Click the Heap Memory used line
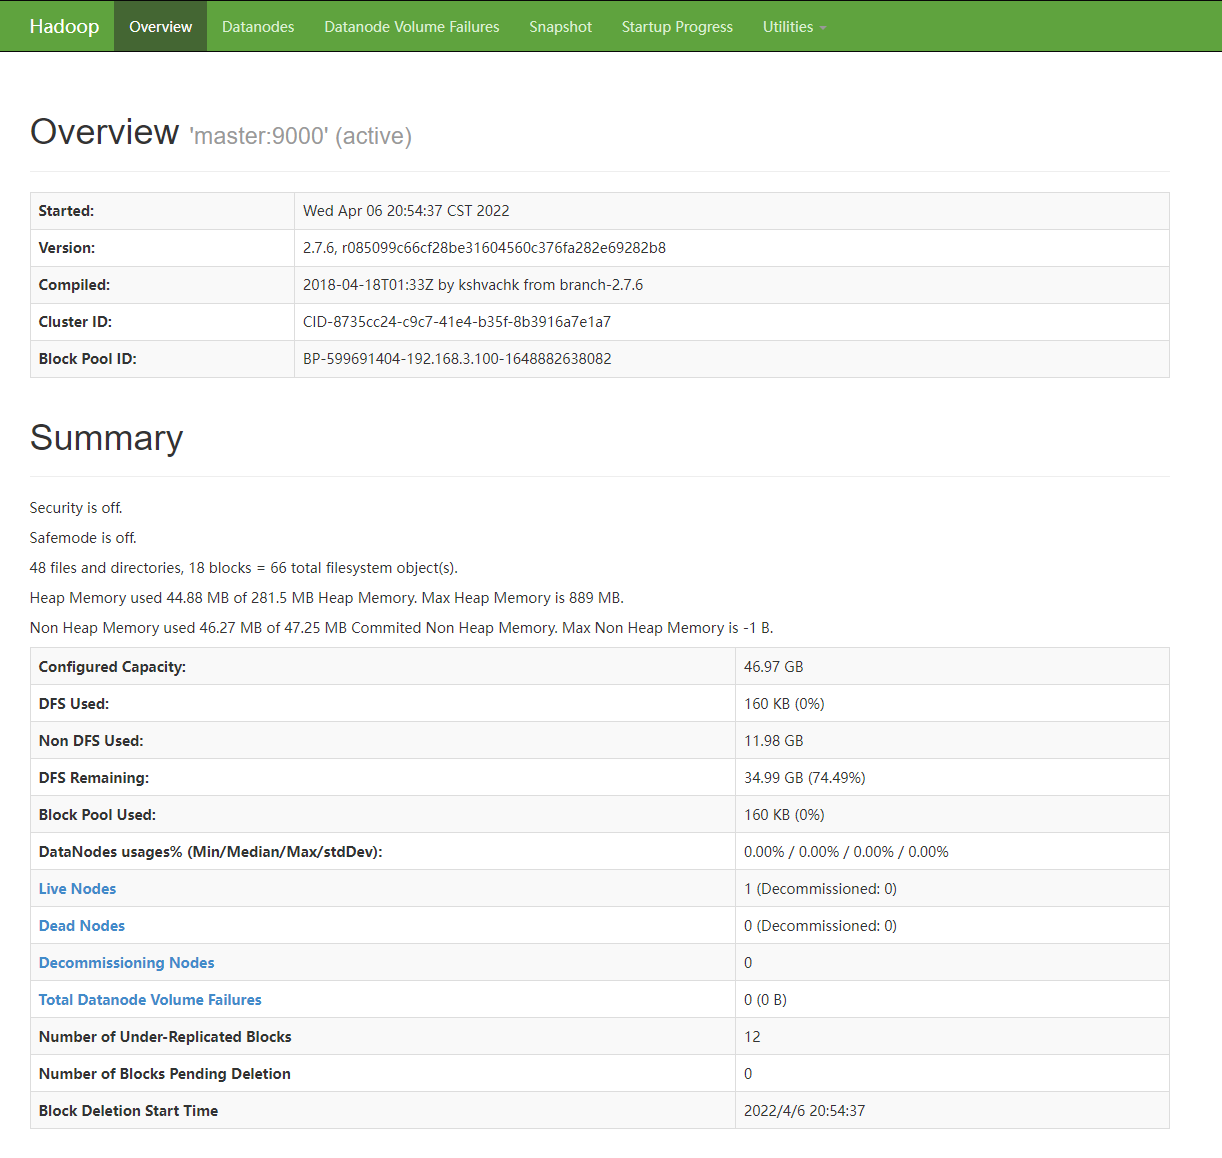1222x1158 pixels. (327, 598)
